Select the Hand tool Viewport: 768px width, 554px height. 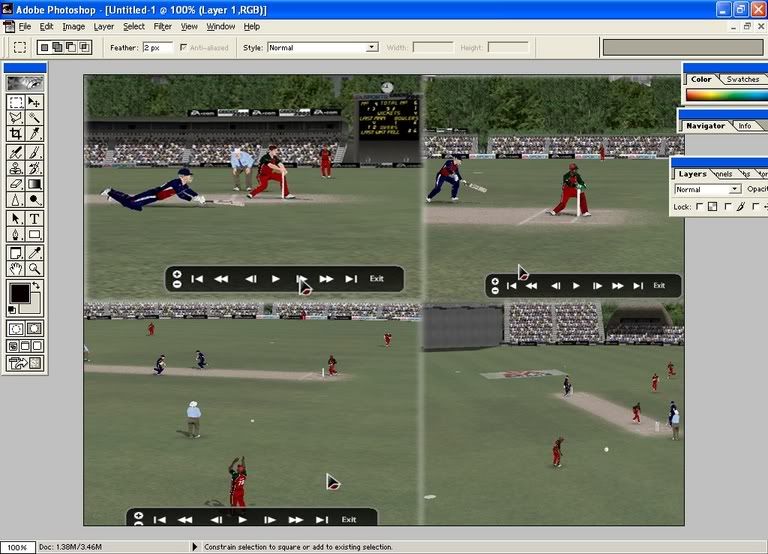(x=16, y=268)
